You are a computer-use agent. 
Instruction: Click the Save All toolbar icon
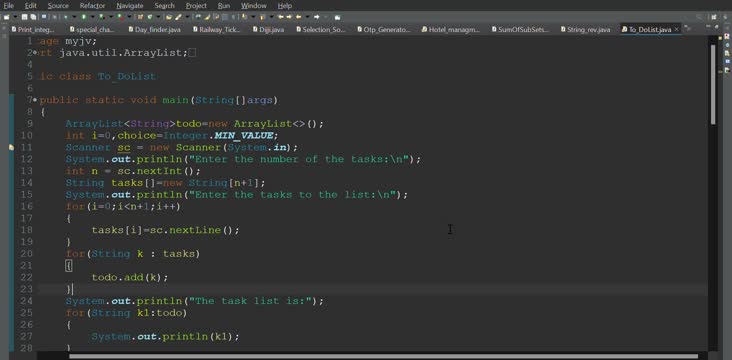point(33,17)
